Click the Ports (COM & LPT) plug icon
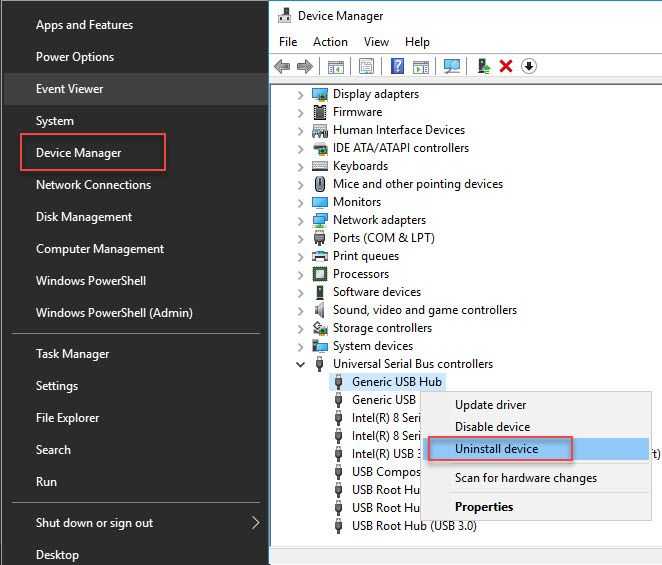The width and height of the screenshot is (662, 565). (320, 238)
